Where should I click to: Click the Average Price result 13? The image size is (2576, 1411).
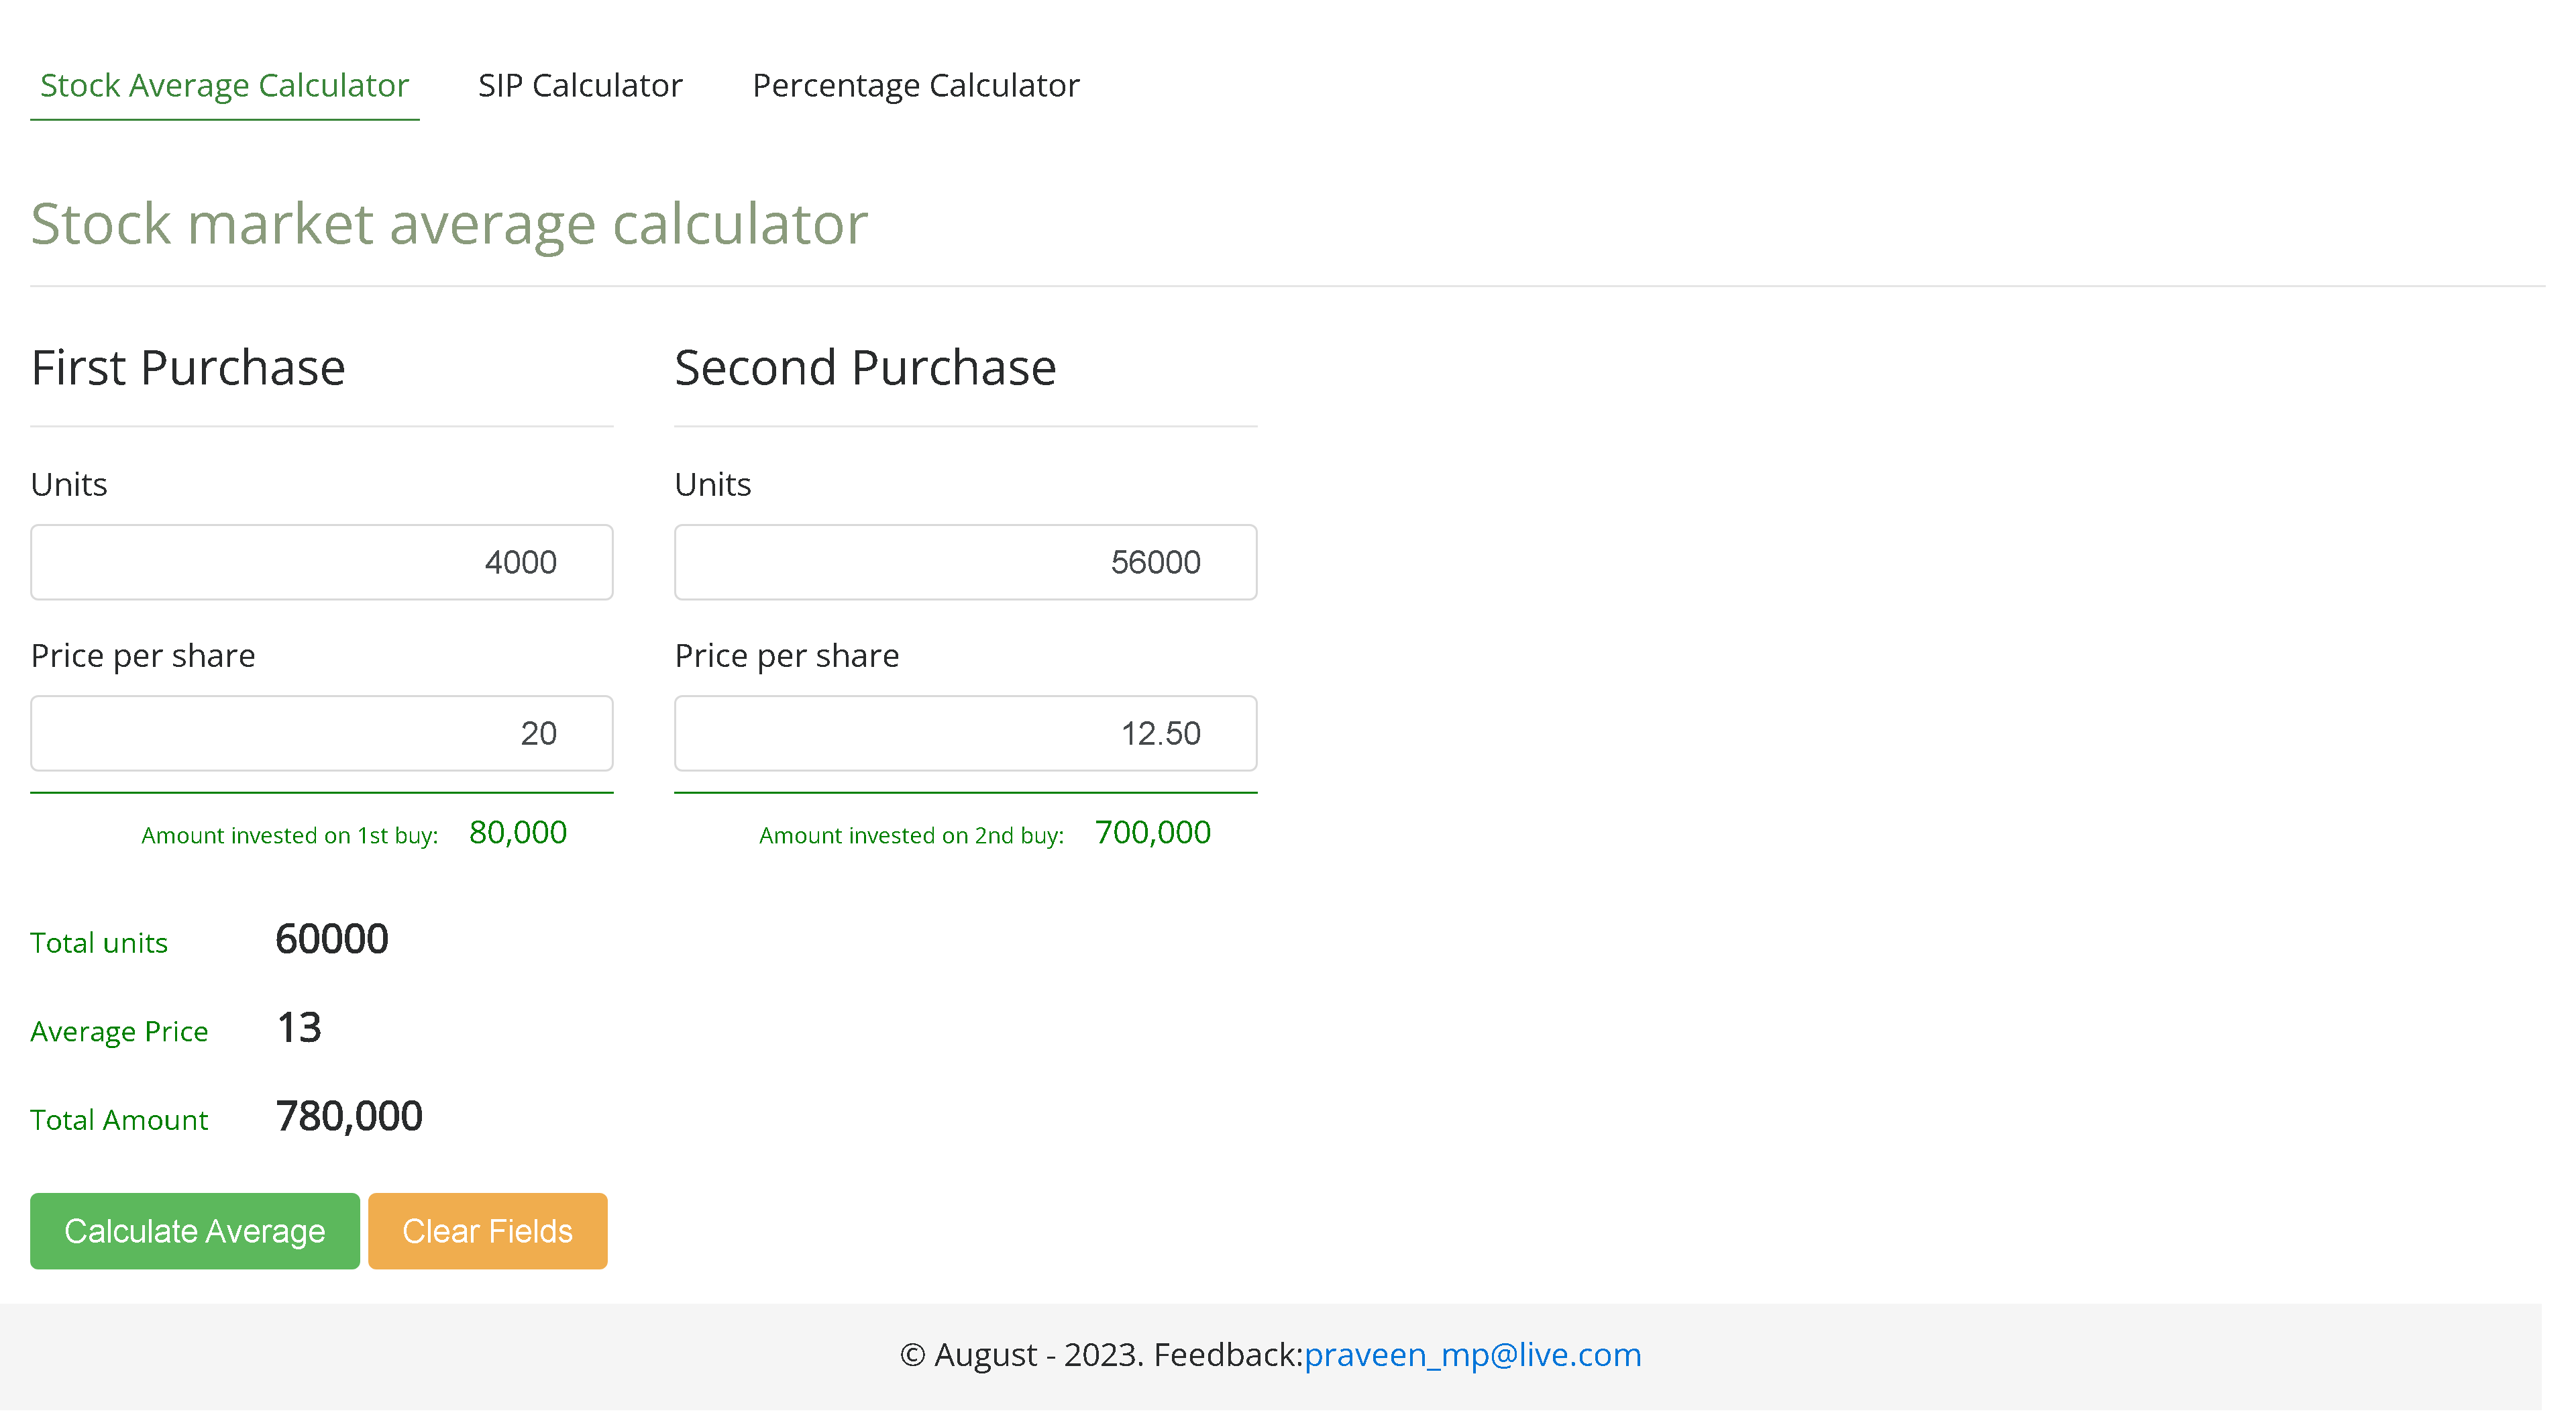click(299, 1028)
